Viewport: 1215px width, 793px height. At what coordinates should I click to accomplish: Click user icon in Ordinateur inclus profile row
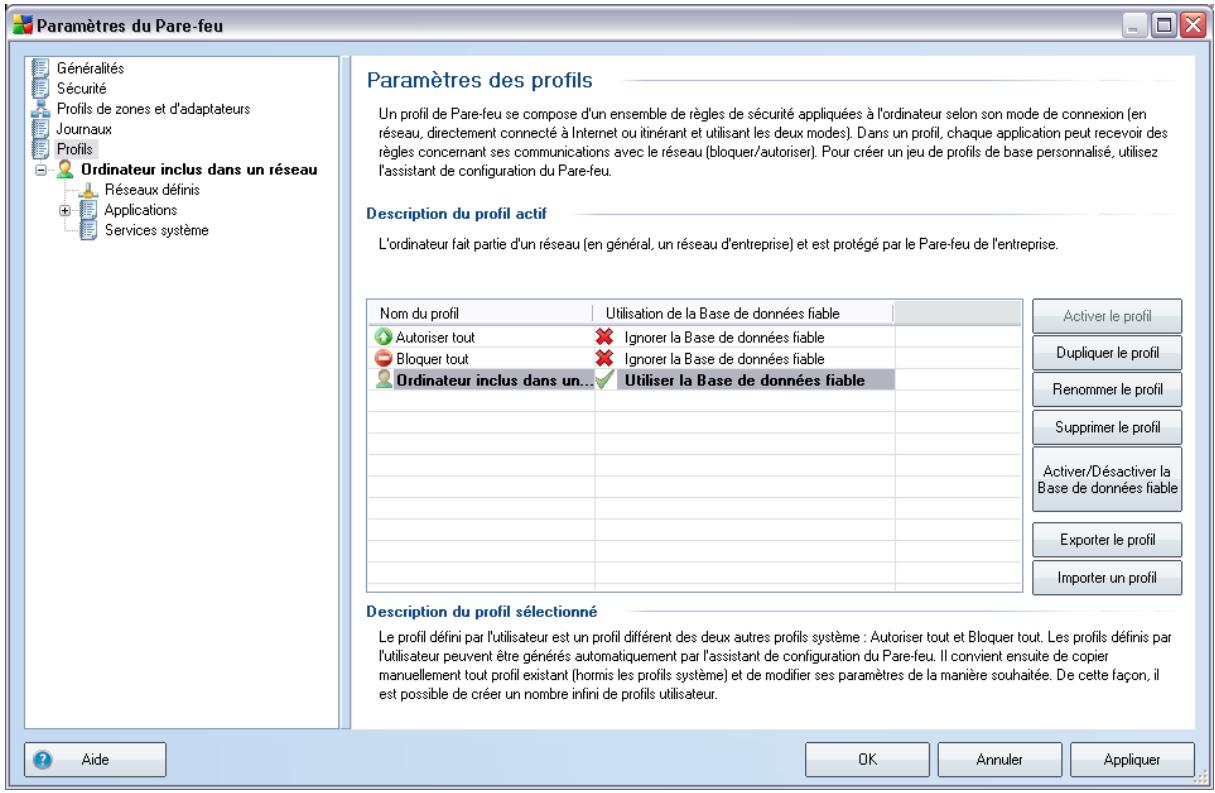click(x=385, y=379)
